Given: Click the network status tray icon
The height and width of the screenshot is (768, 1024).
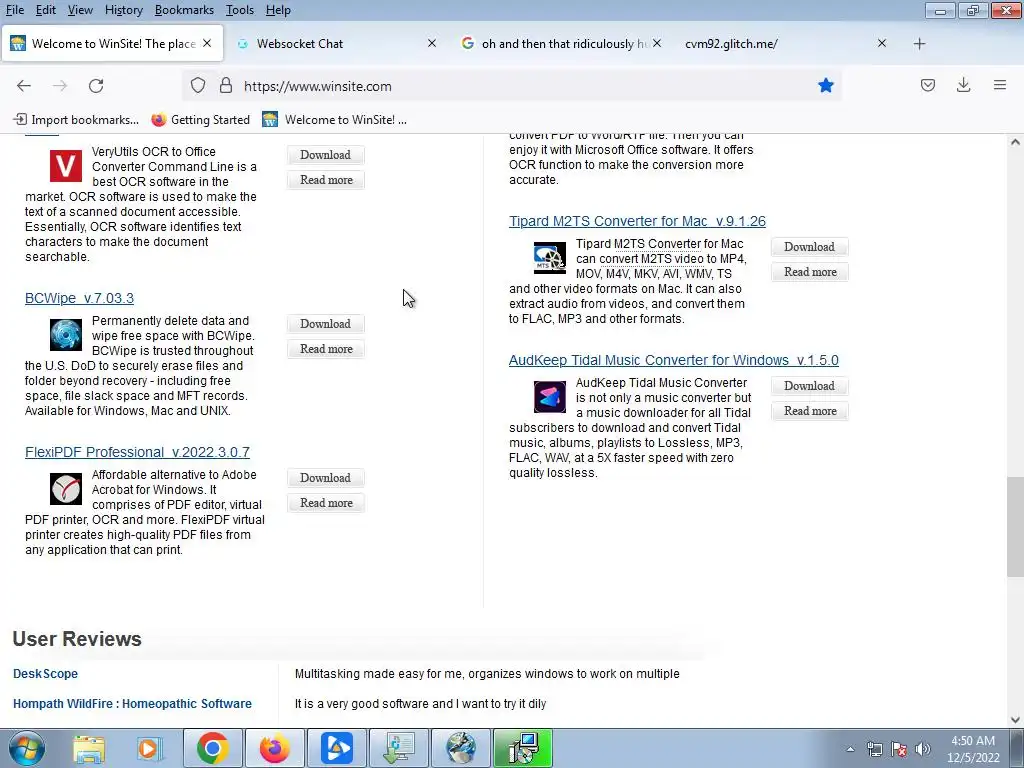Looking at the screenshot, I should pyautogui.click(x=874, y=749).
